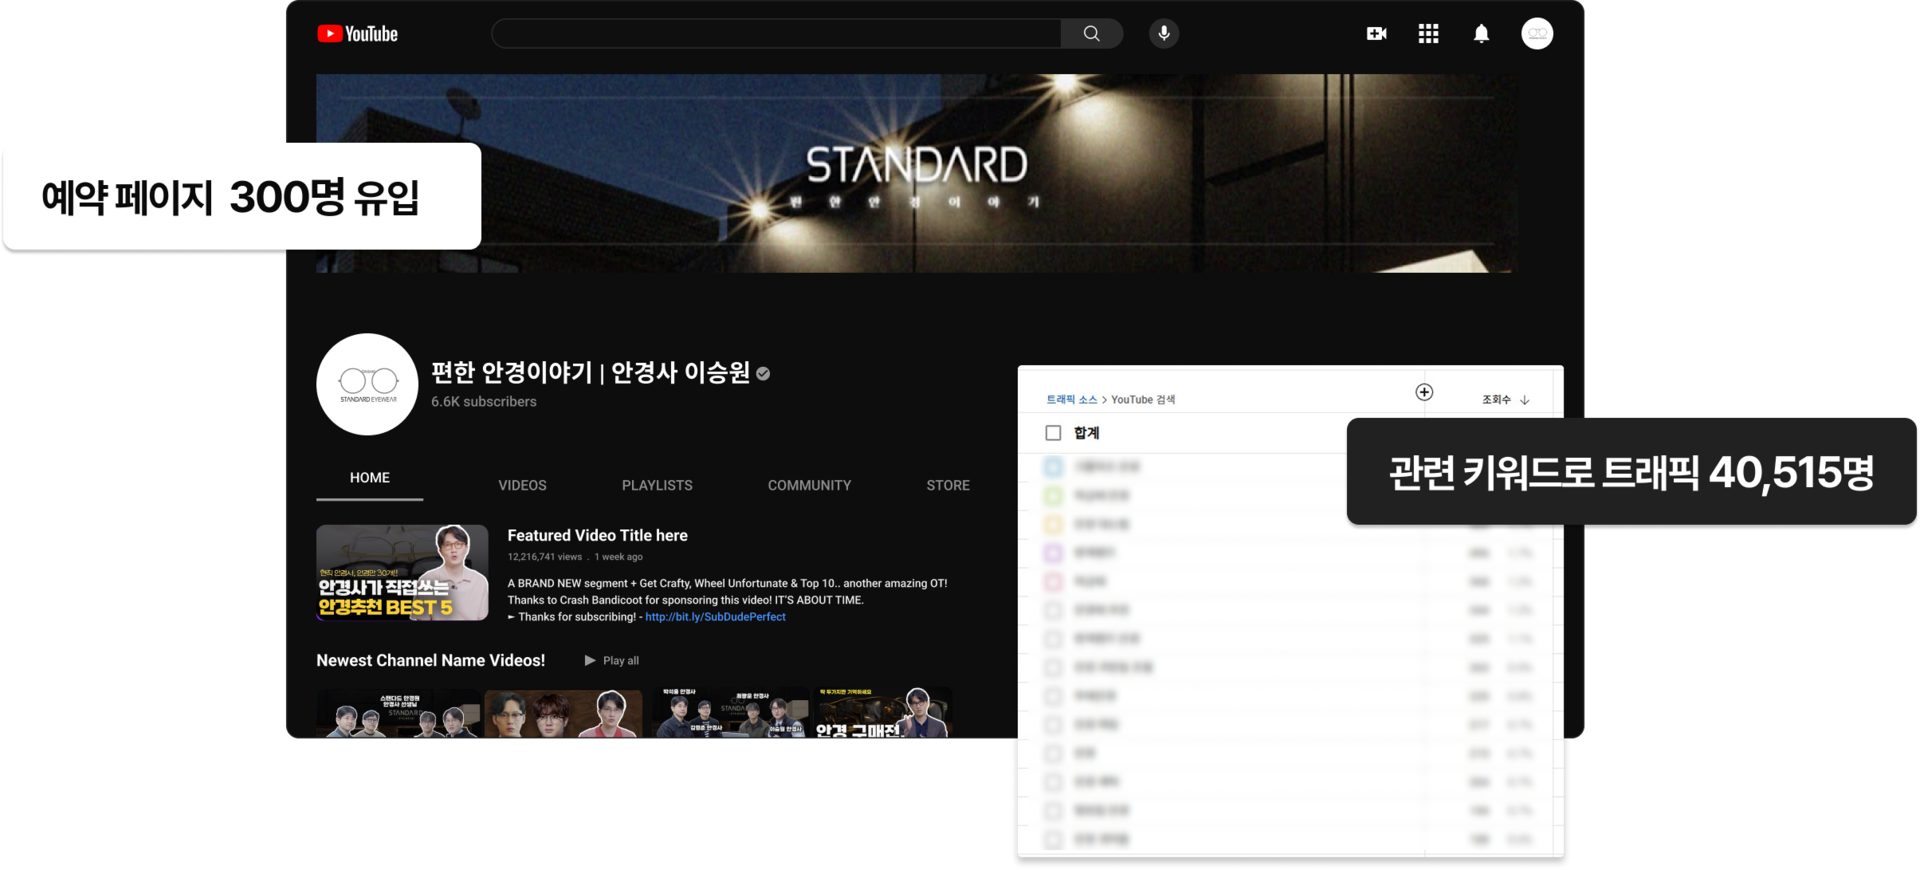
Task: Toggle the blue checkbox in the traffic list
Action: click(1053, 466)
